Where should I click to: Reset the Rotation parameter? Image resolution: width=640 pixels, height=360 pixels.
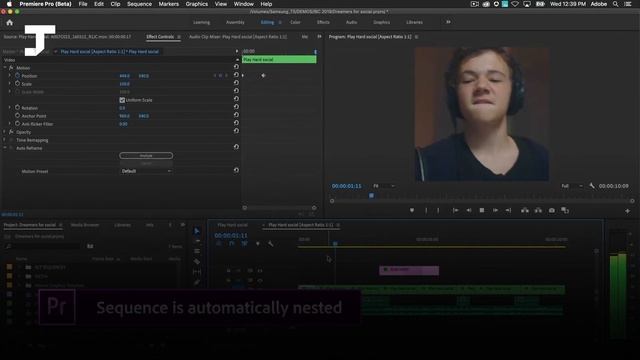click(236, 107)
